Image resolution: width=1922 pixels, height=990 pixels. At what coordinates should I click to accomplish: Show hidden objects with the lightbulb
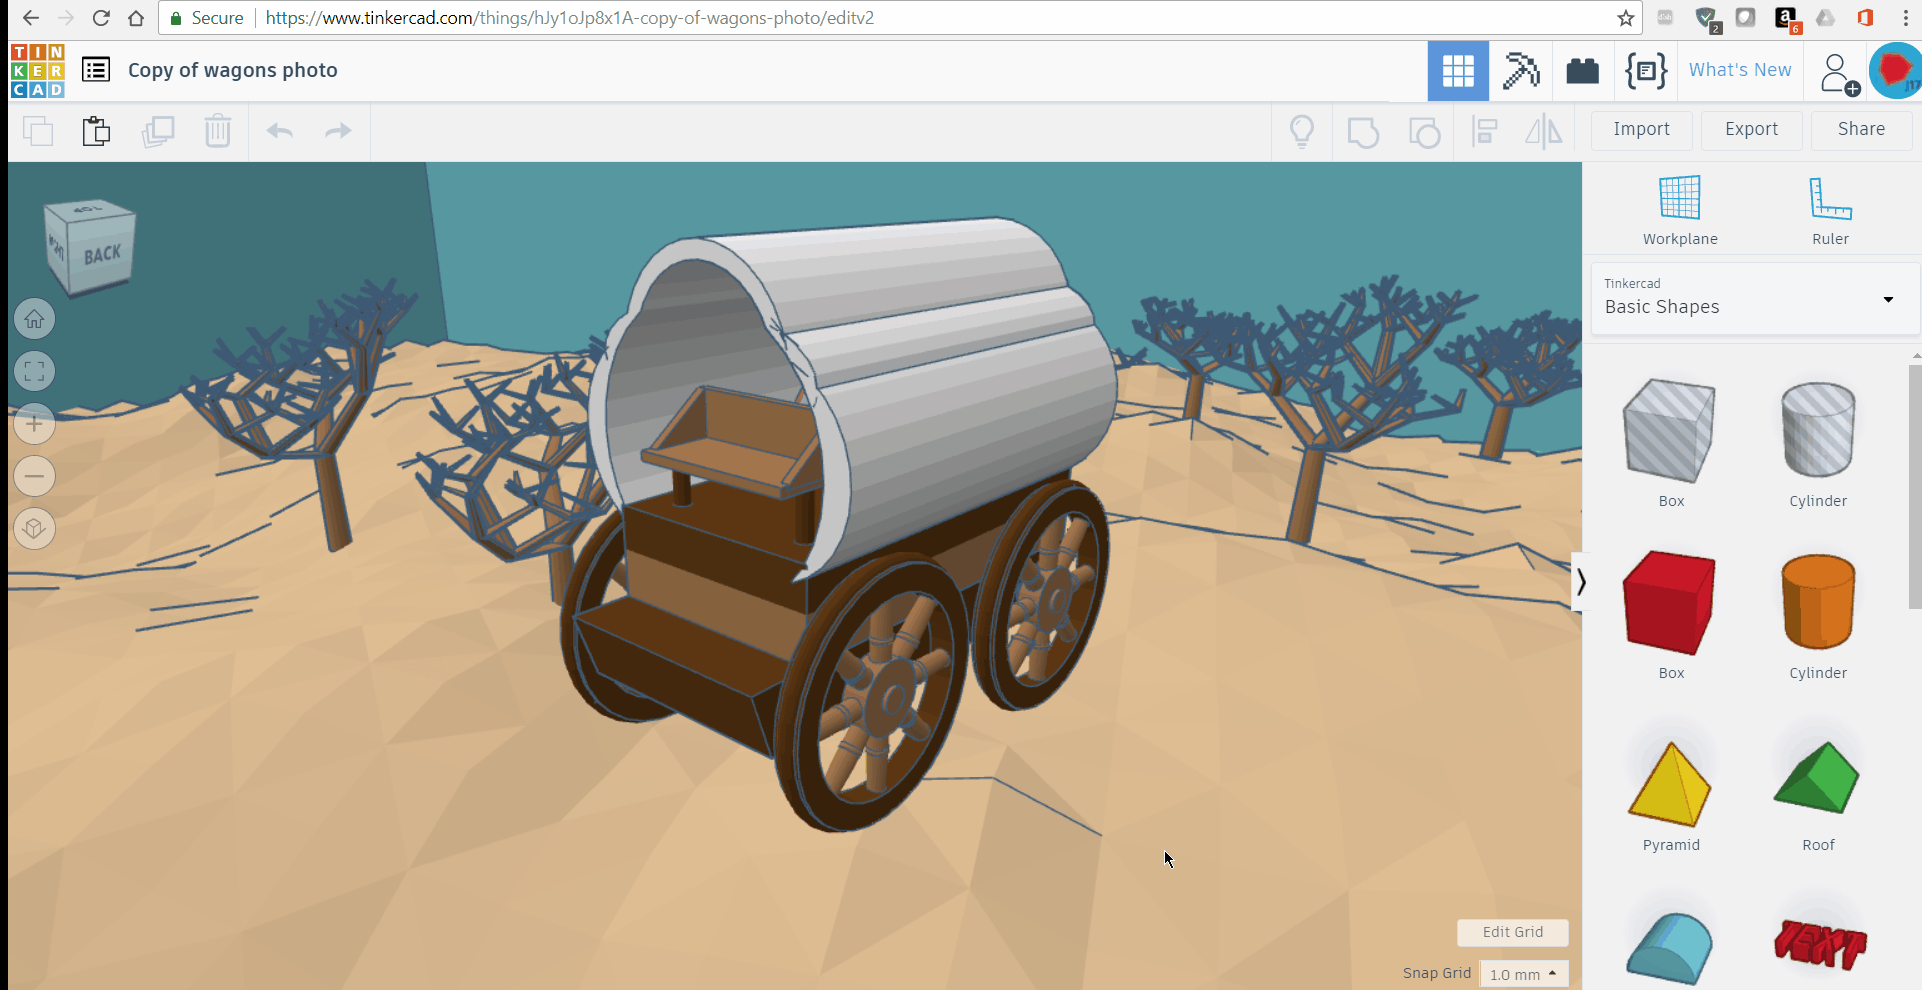[x=1302, y=131]
